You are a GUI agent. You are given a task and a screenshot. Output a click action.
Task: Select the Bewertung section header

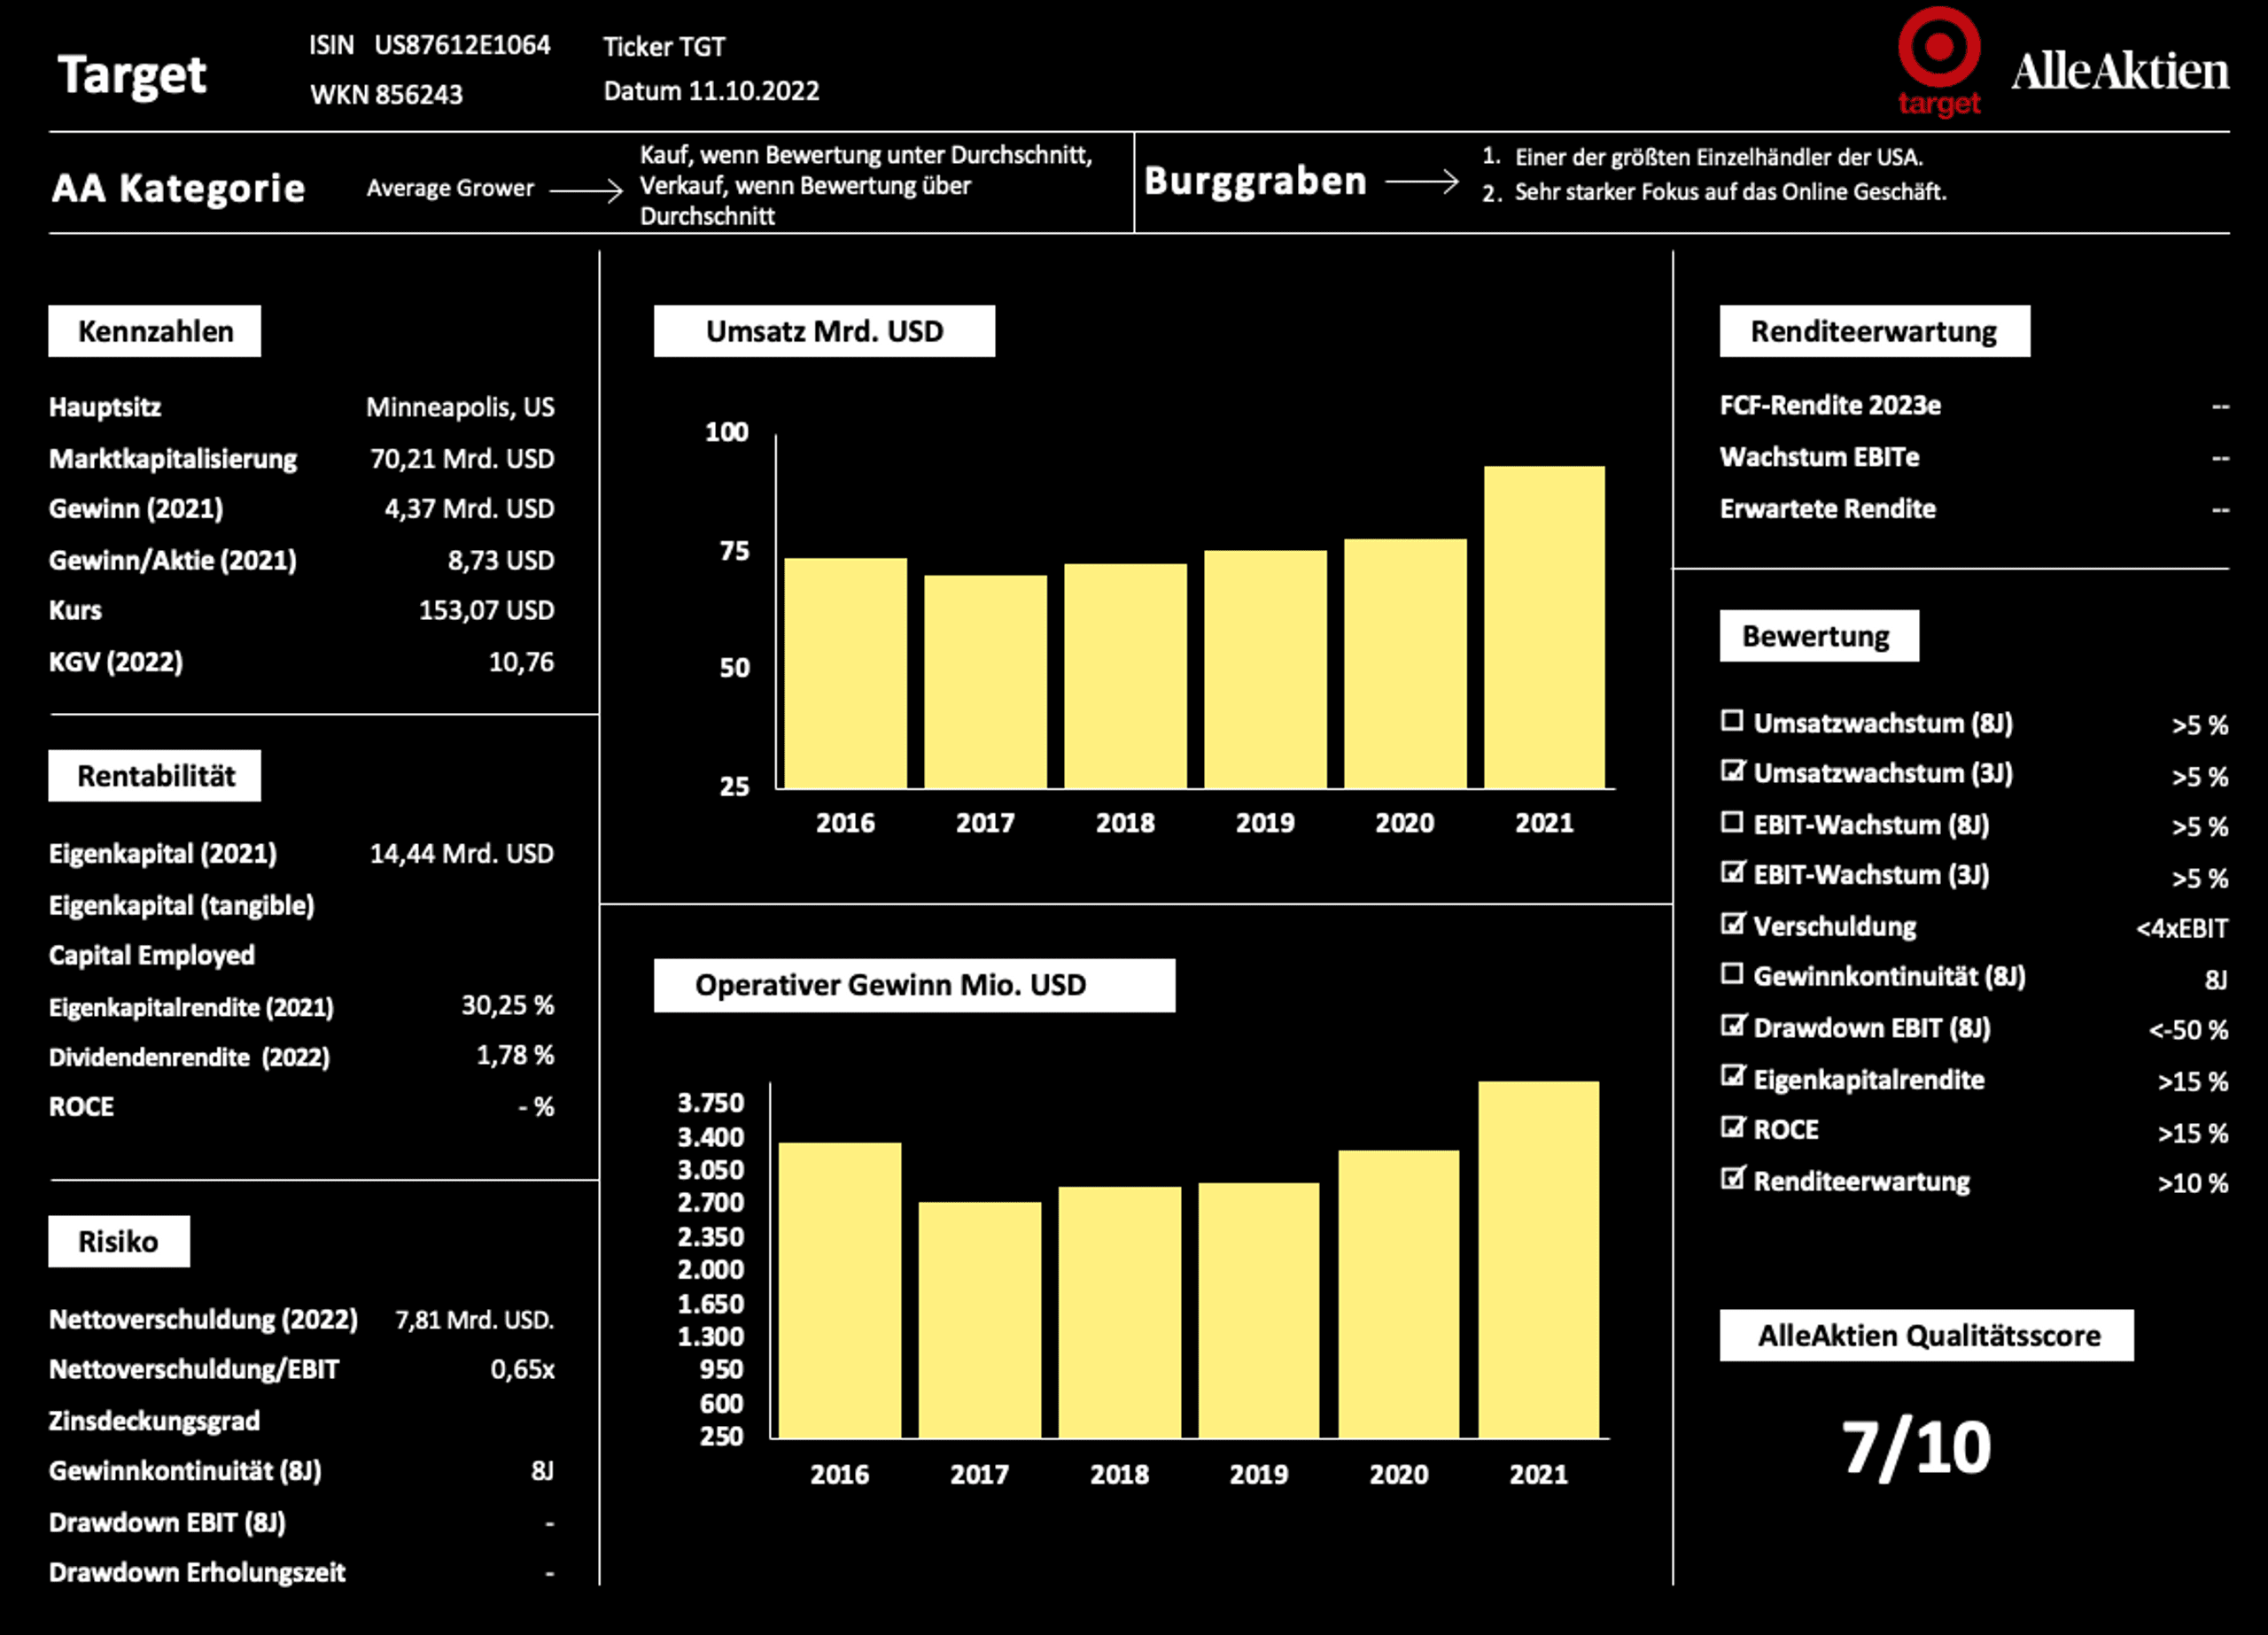pos(1819,636)
